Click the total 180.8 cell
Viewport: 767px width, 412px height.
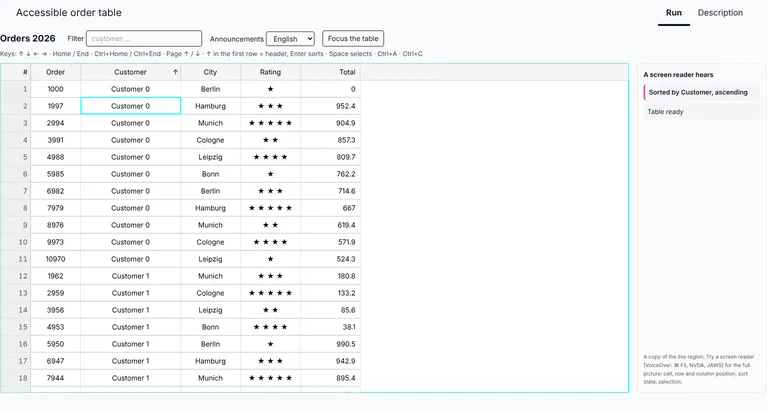pos(330,276)
